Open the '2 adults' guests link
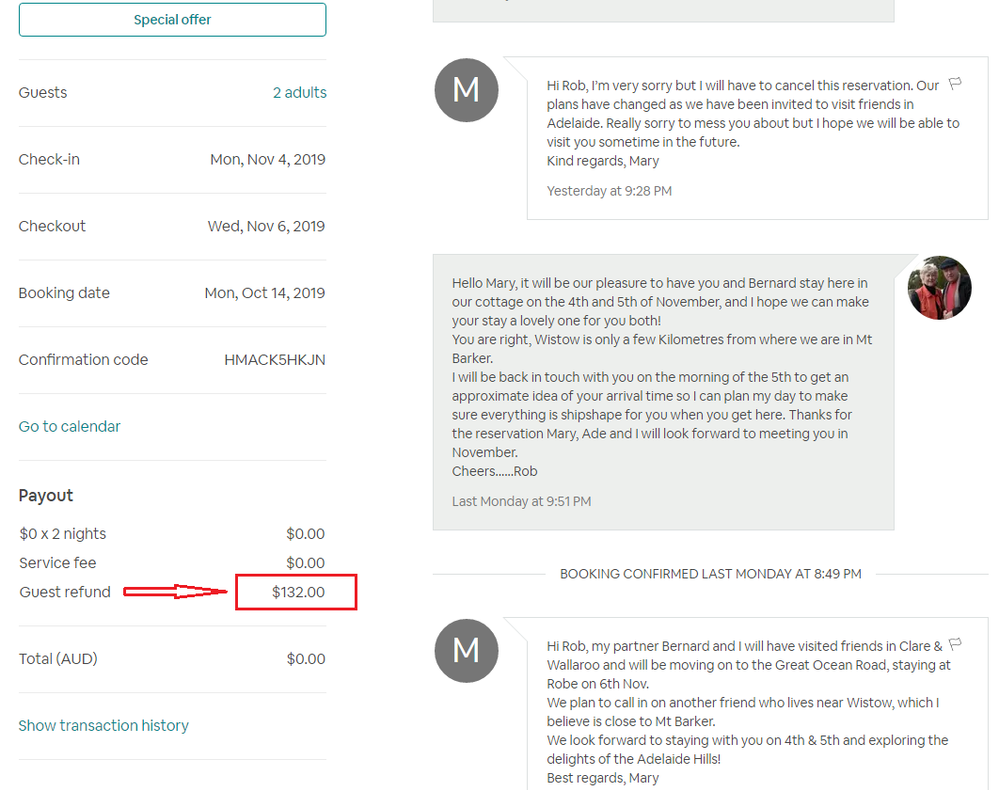The height and width of the screenshot is (790, 999). 299,93
